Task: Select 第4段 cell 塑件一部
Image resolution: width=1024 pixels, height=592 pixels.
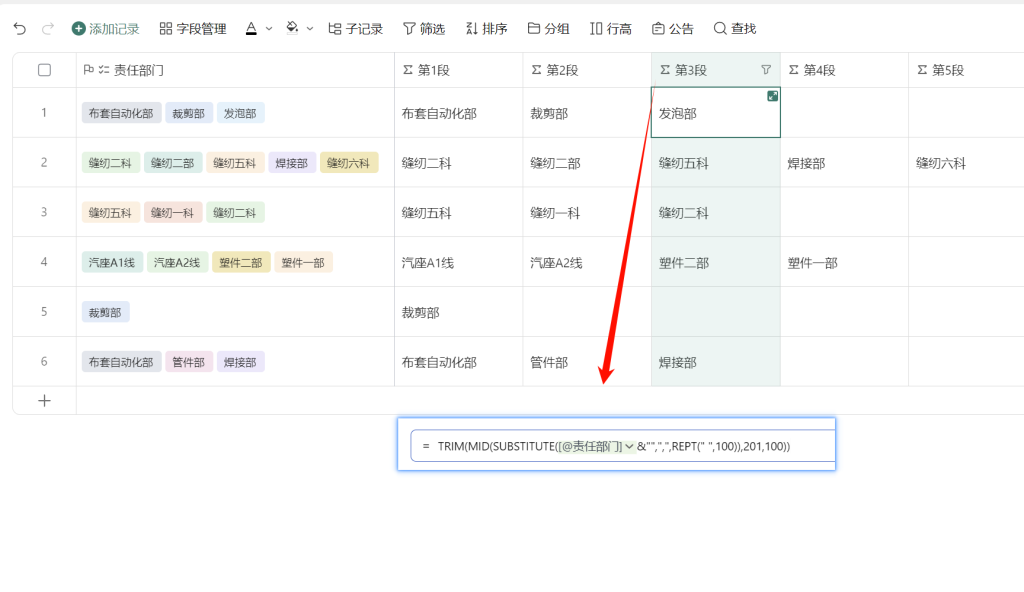Action: click(x=844, y=263)
